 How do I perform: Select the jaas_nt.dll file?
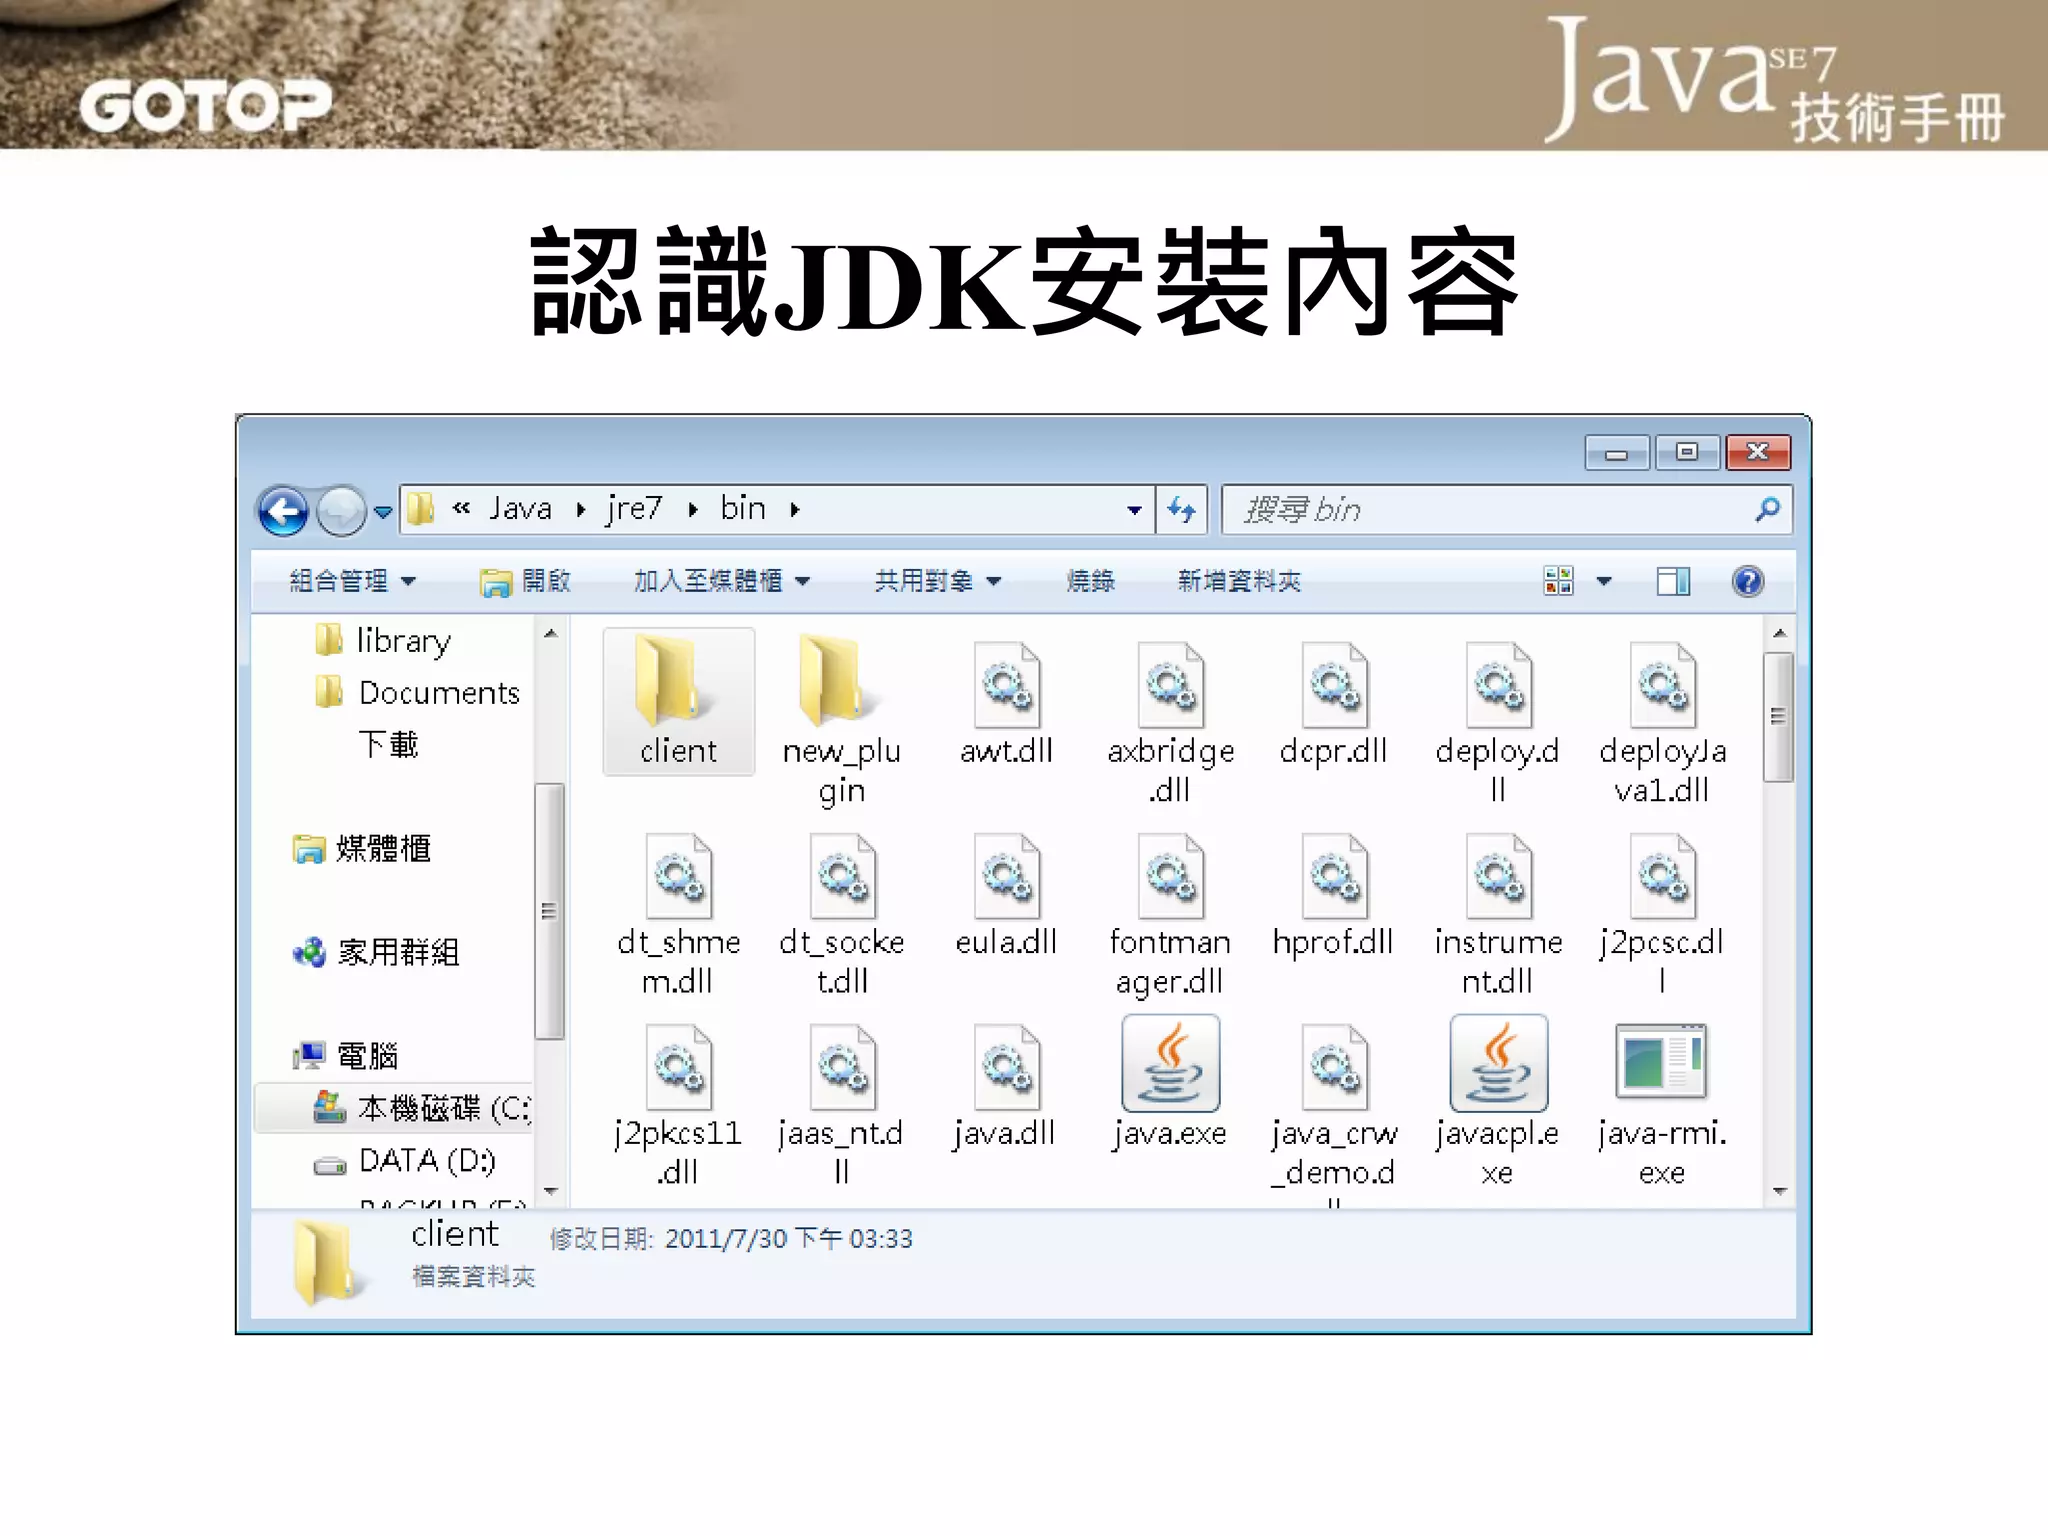[842, 1104]
